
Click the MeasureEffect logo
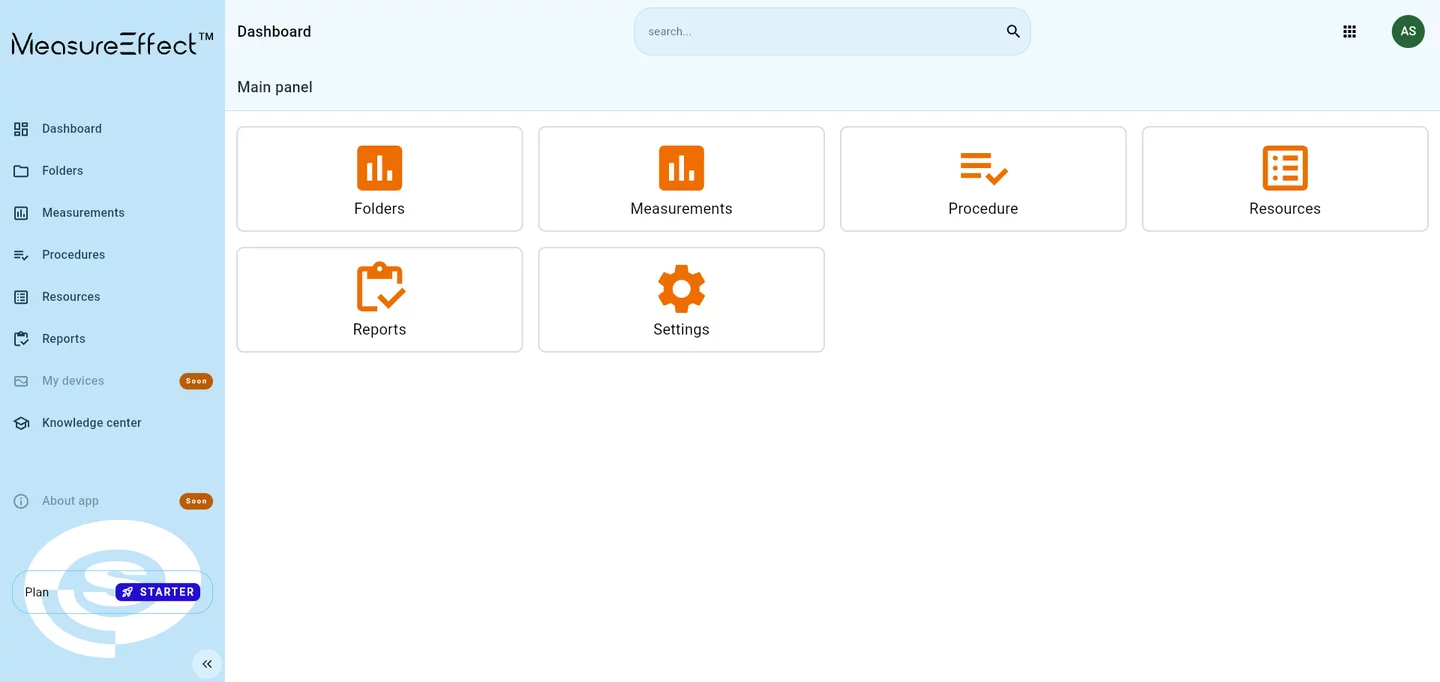pyautogui.click(x=112, y=43)
